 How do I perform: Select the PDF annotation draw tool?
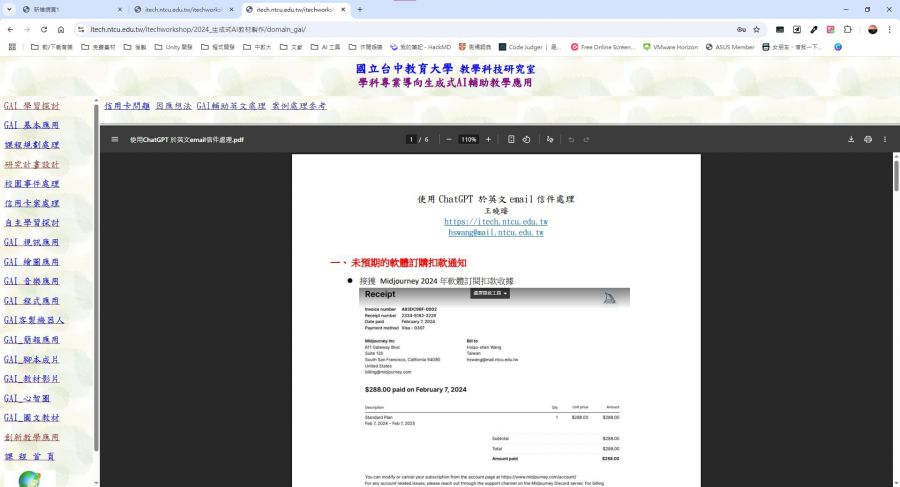click(x=550, y=140)
